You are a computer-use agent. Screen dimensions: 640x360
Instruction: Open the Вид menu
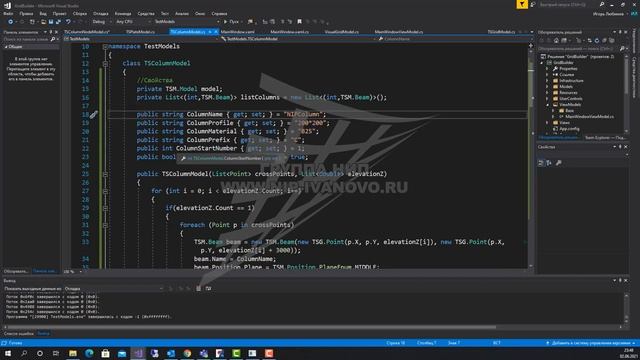[x=43, y=13]
